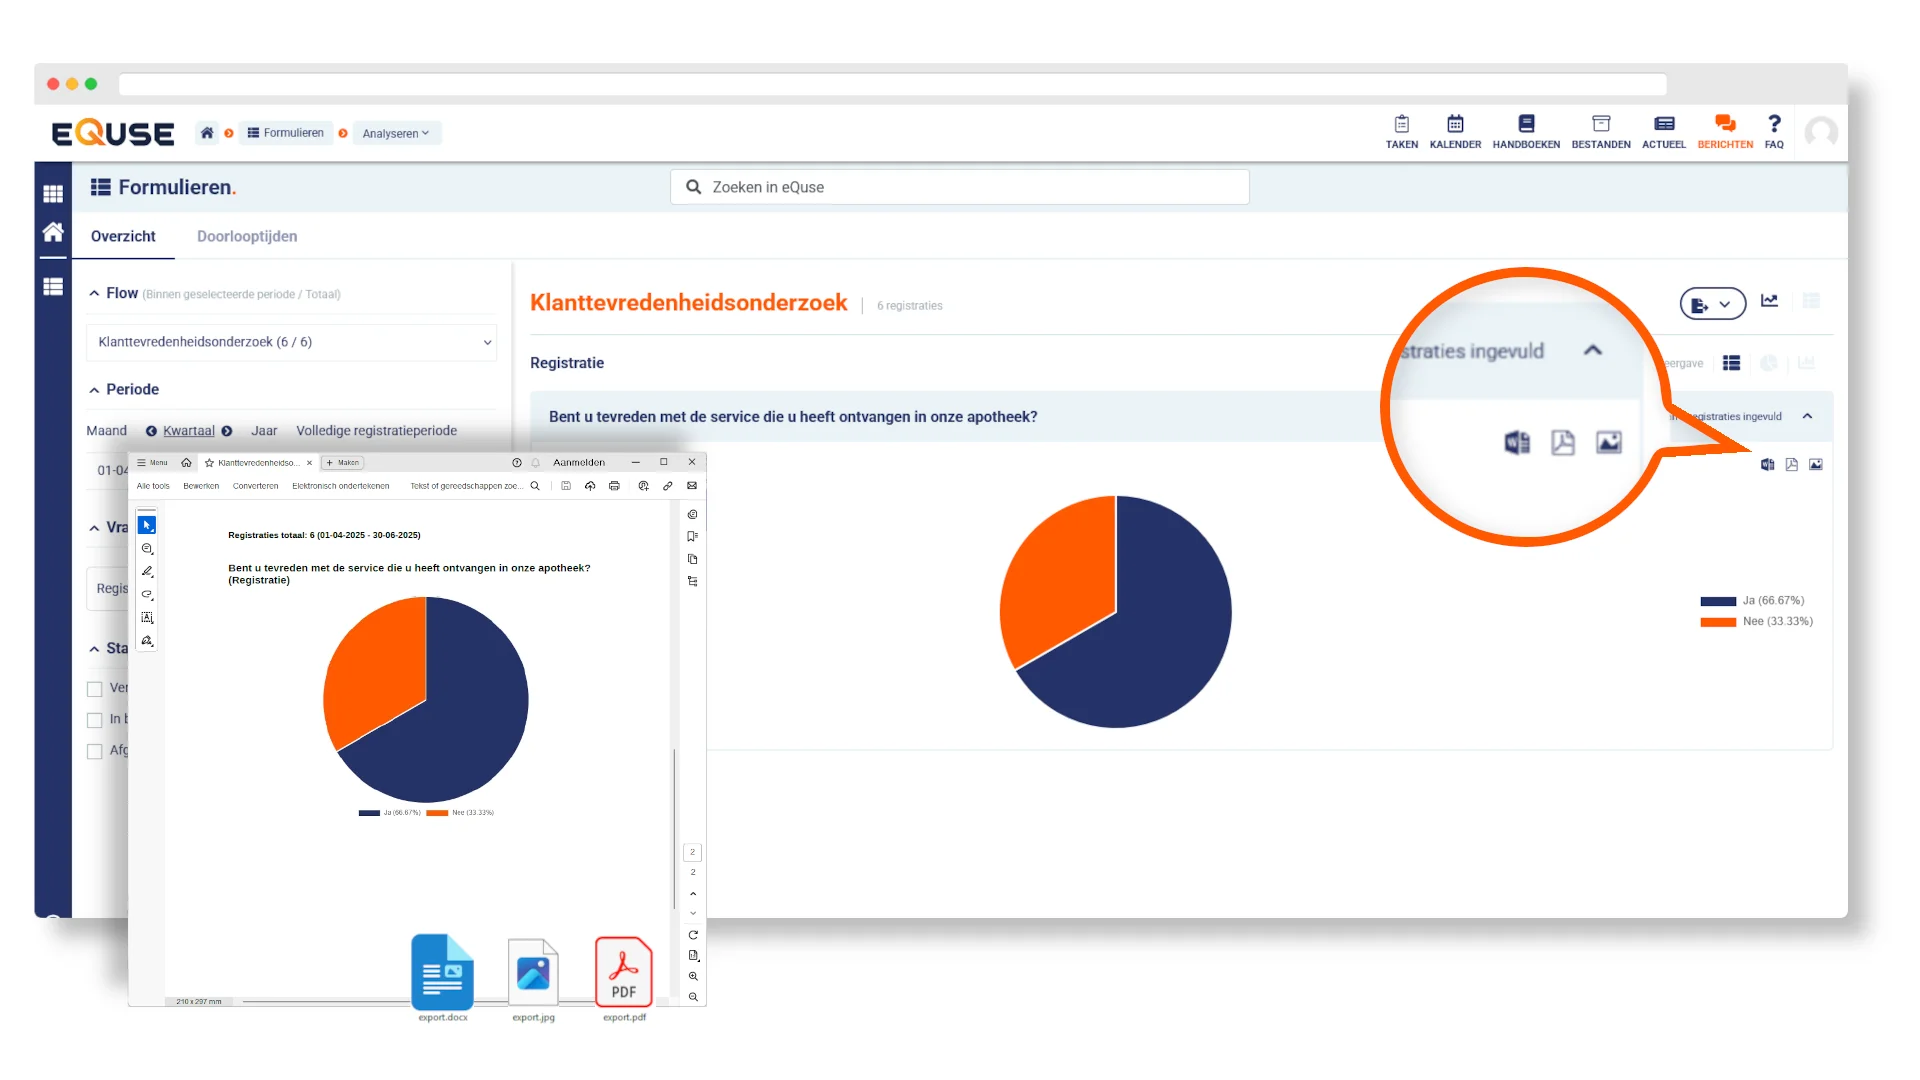Click the Bestanden archive icon
The width and height of the screenshot is (1920, 1080).
[1600, 124]
